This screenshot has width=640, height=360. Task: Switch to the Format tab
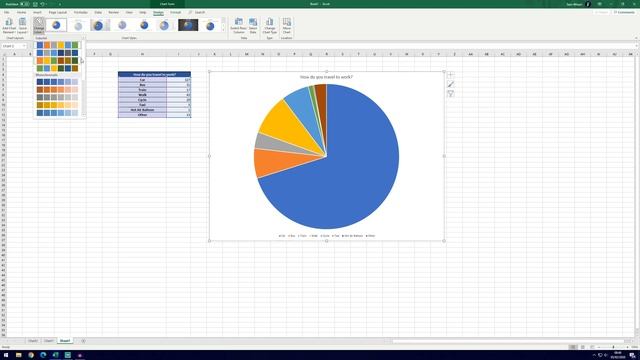[x=176, y=13]
